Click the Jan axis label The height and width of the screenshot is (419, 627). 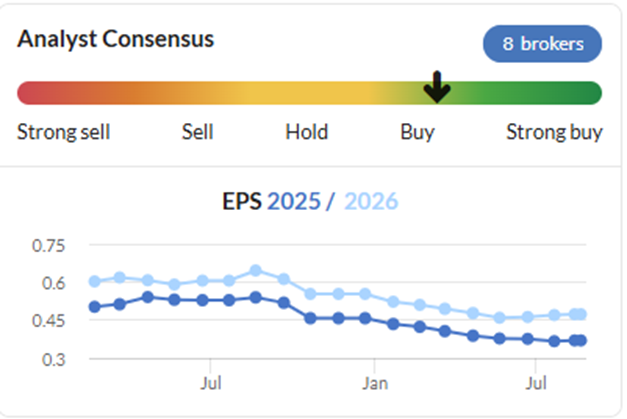tap(375, 383)
